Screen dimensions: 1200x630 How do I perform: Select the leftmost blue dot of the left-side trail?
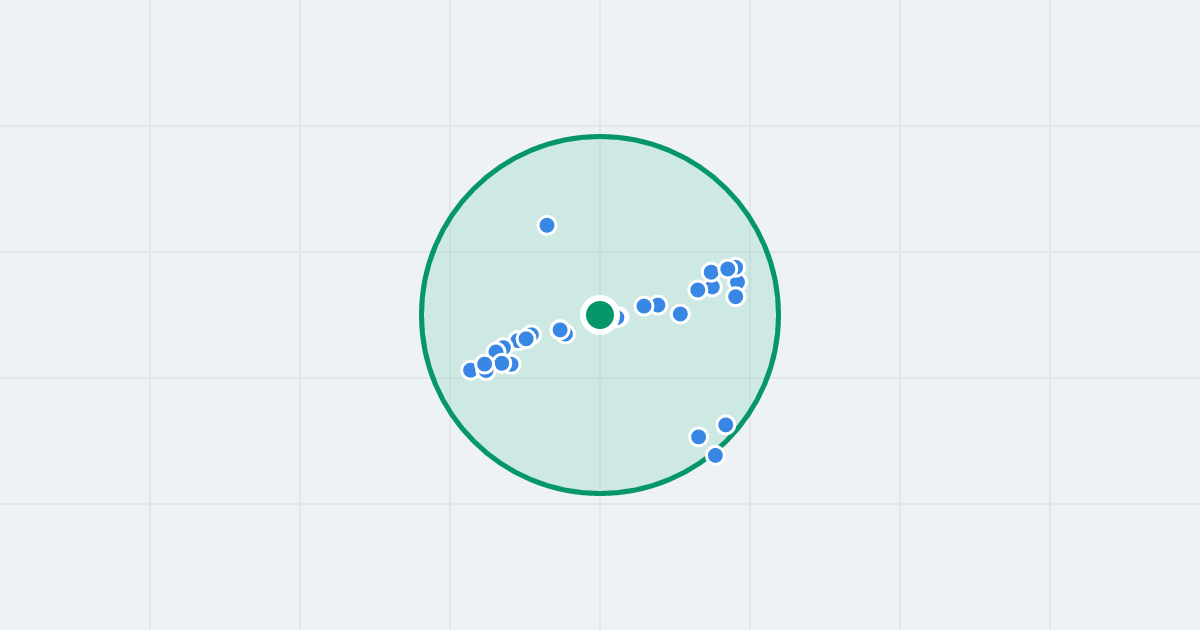point(471,370)
